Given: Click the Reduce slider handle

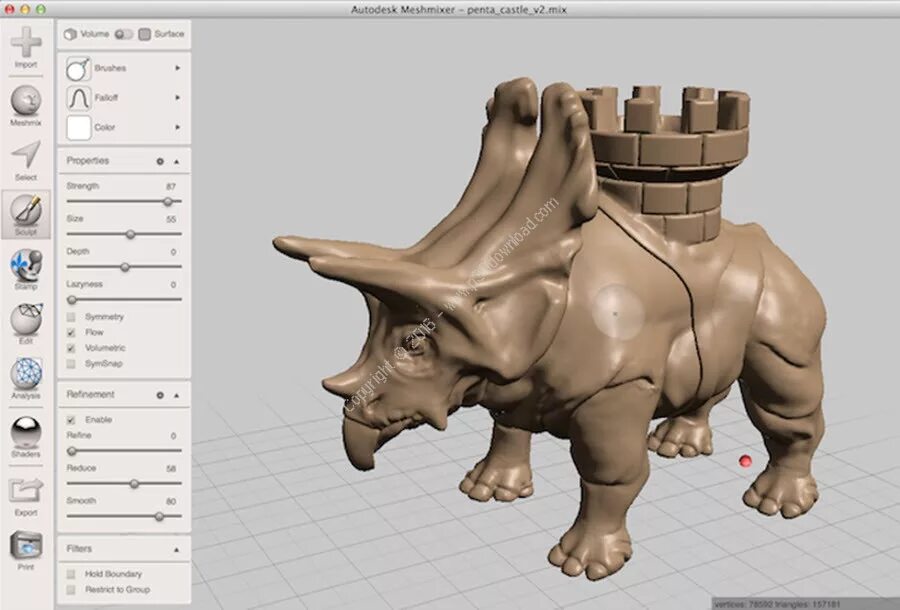Looking at the screenshot, I should [134, 484].
